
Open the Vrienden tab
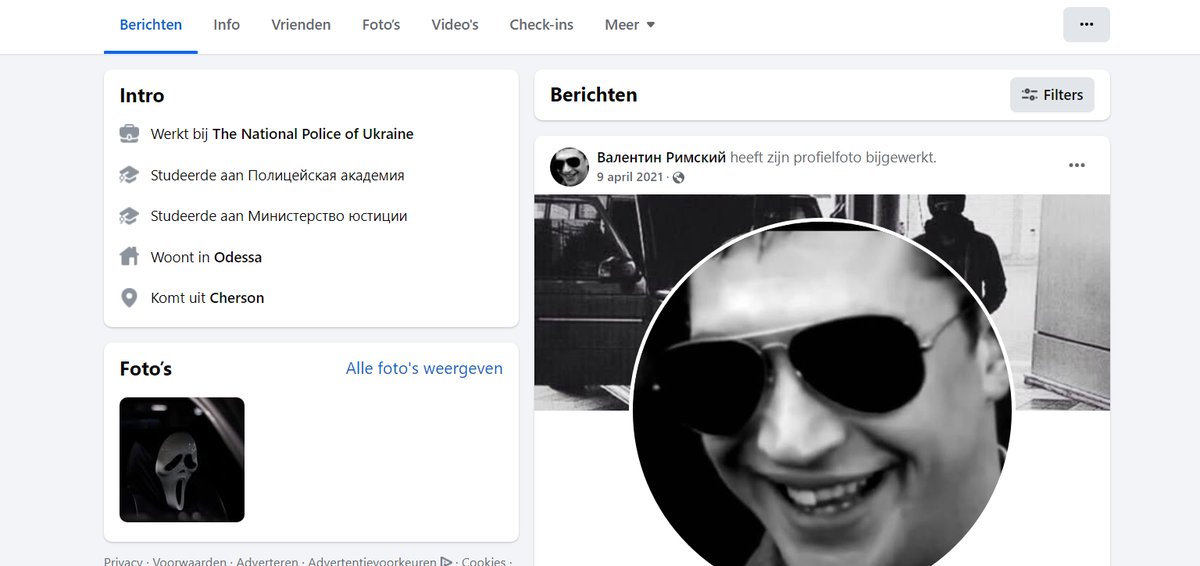click(301, 25)
